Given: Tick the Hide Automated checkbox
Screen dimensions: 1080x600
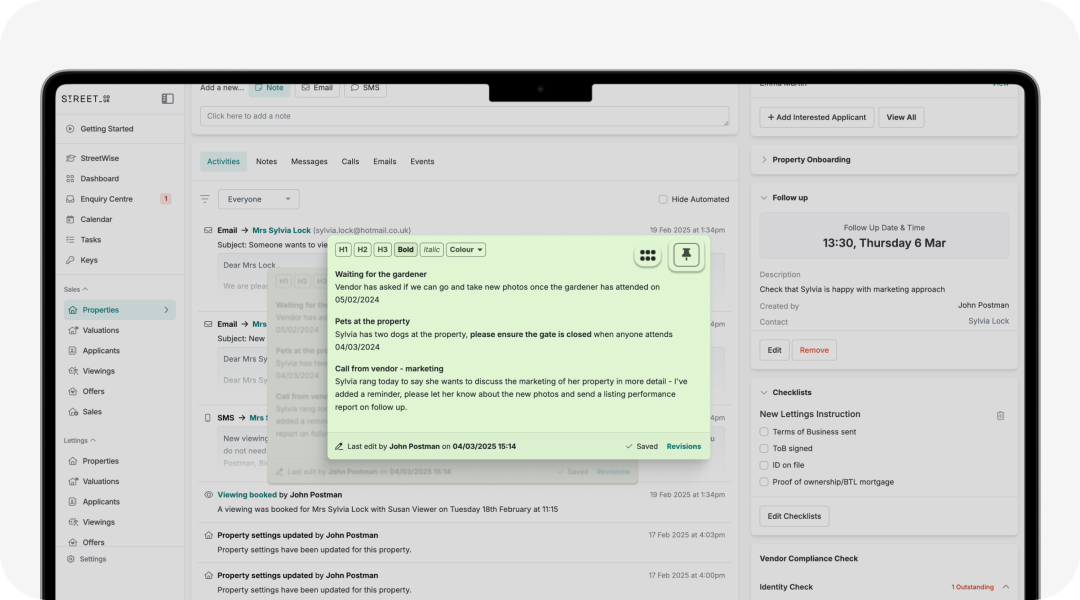Looking at the screenshot, I should pos(663,200).
